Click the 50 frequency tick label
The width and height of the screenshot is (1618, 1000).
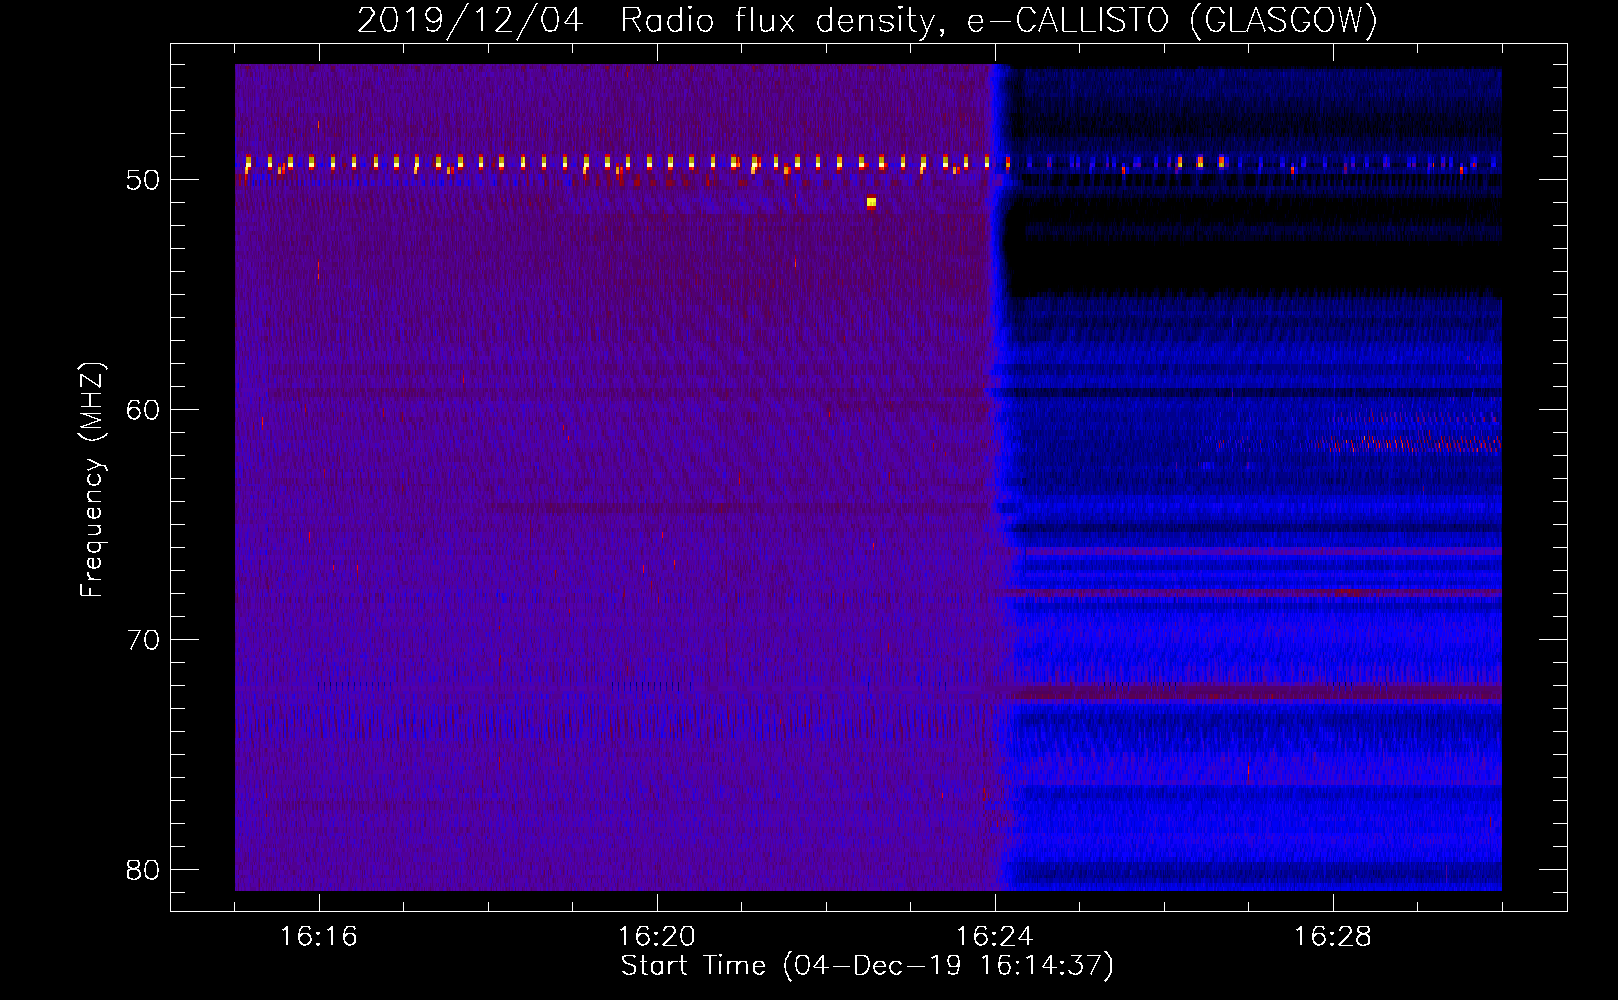(x=144, y=180)
